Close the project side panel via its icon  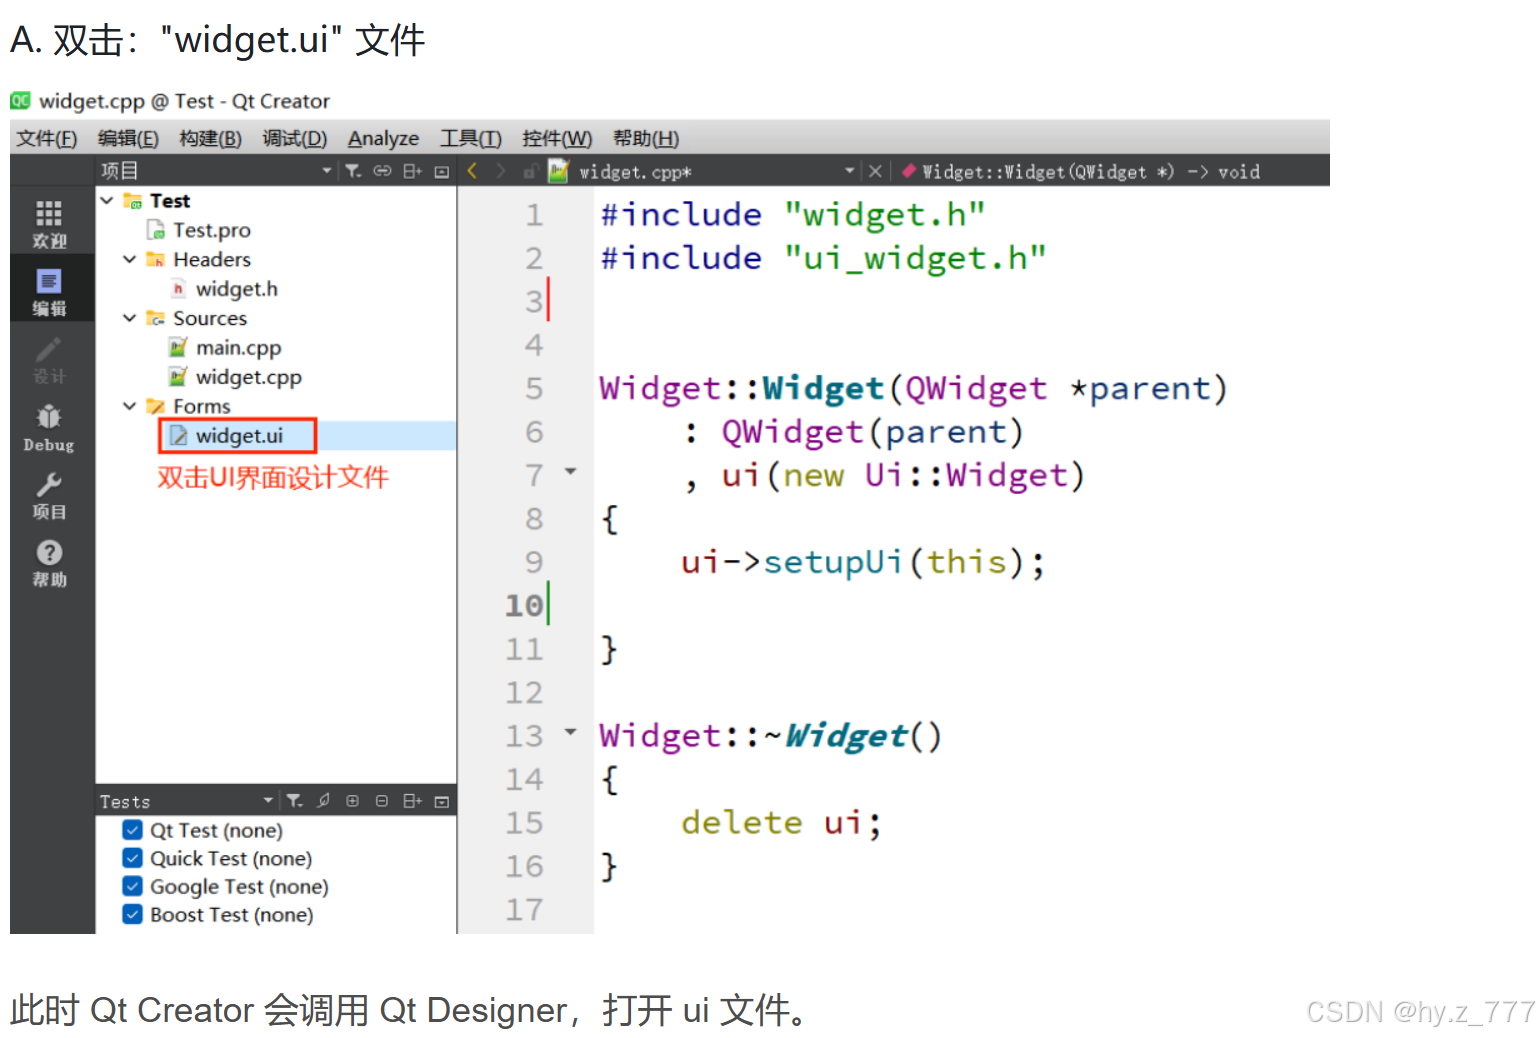point(442,171)
